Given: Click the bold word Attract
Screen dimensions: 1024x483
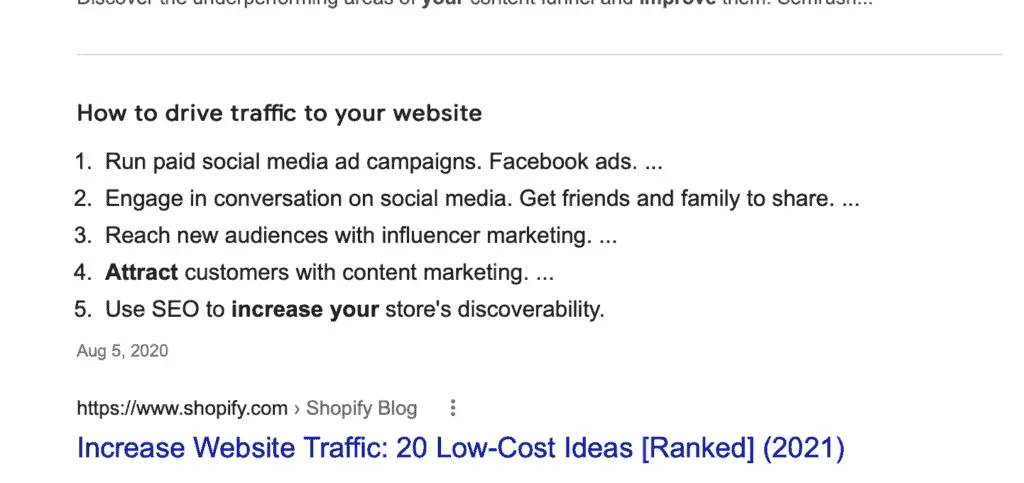Looking at the screenshot, I should [x=142, y=272].
